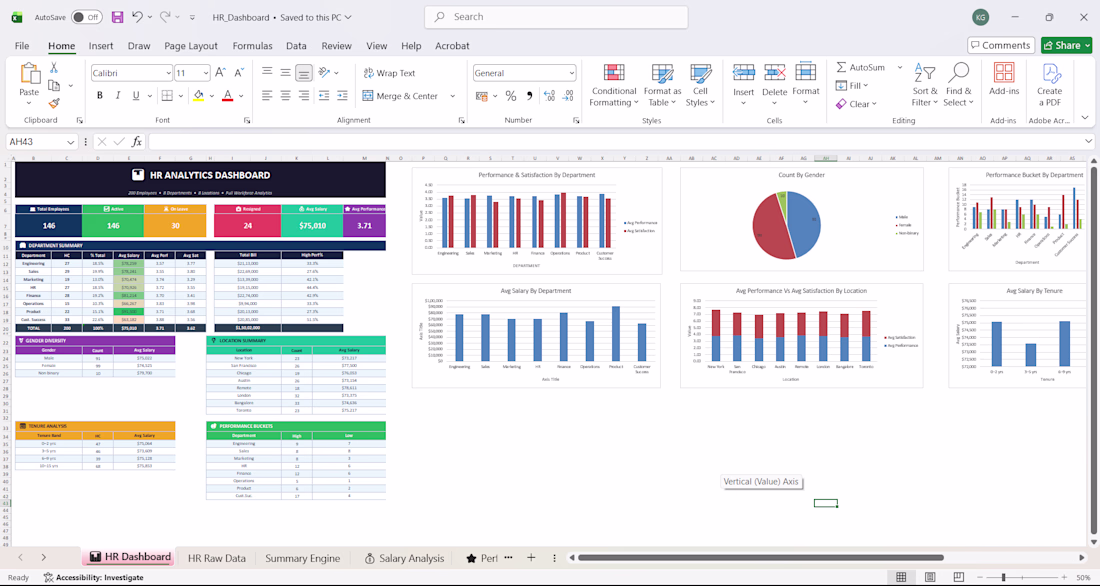Open the Comments pane button
The height and width of the screenshot is (586, 1100).
click(1001, 45)
